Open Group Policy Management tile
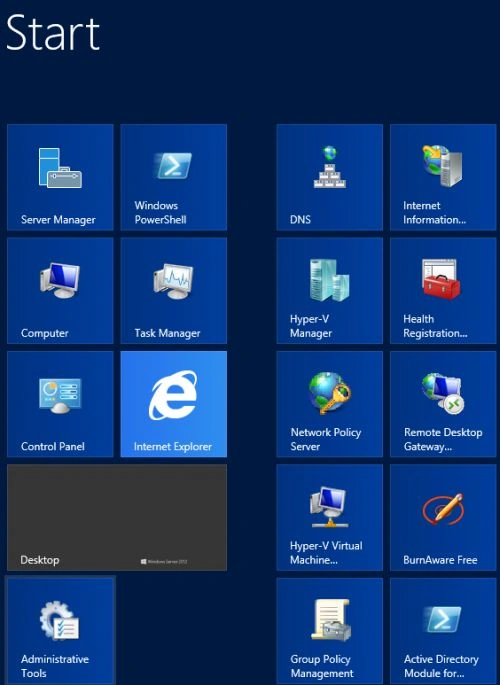Screen dimensions: 500x685 click(x=330, y=631)
